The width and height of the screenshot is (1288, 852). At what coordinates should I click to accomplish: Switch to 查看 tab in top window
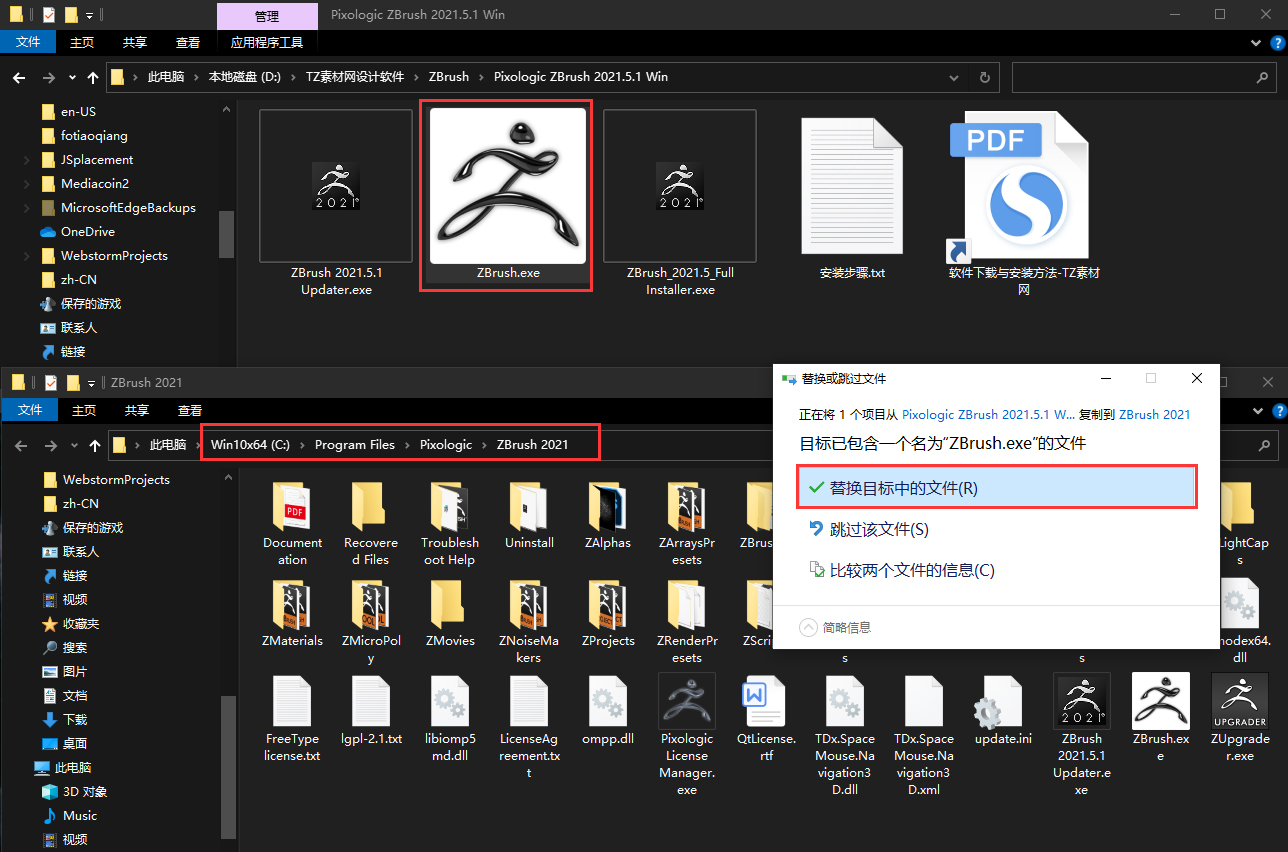point(188,42)
